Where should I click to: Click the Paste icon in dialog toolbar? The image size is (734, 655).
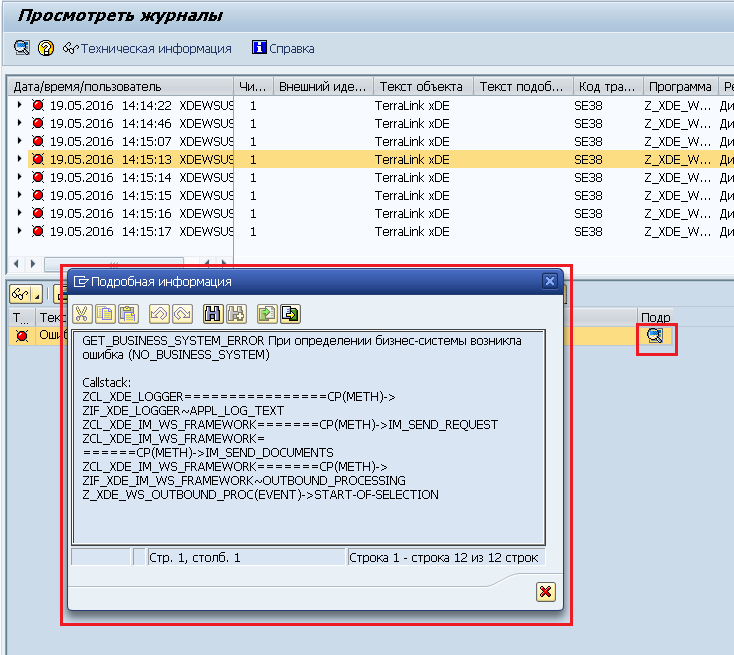click(x=127, y=313)
